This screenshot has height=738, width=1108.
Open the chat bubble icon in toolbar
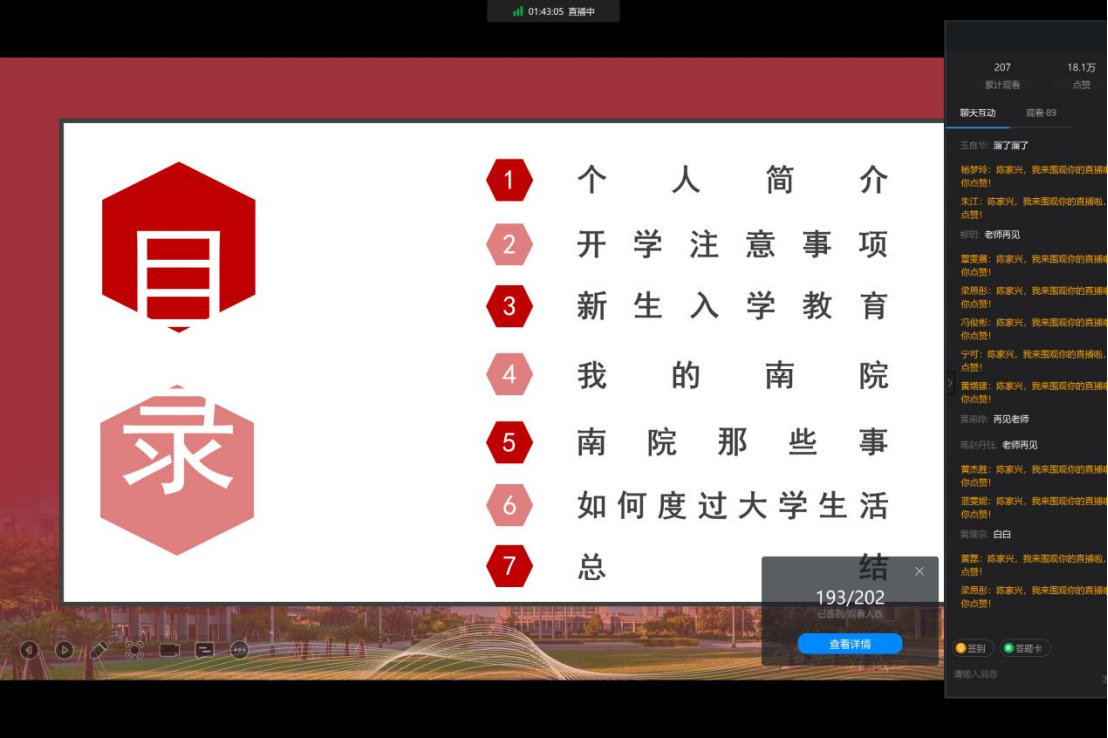coord(204,650)
